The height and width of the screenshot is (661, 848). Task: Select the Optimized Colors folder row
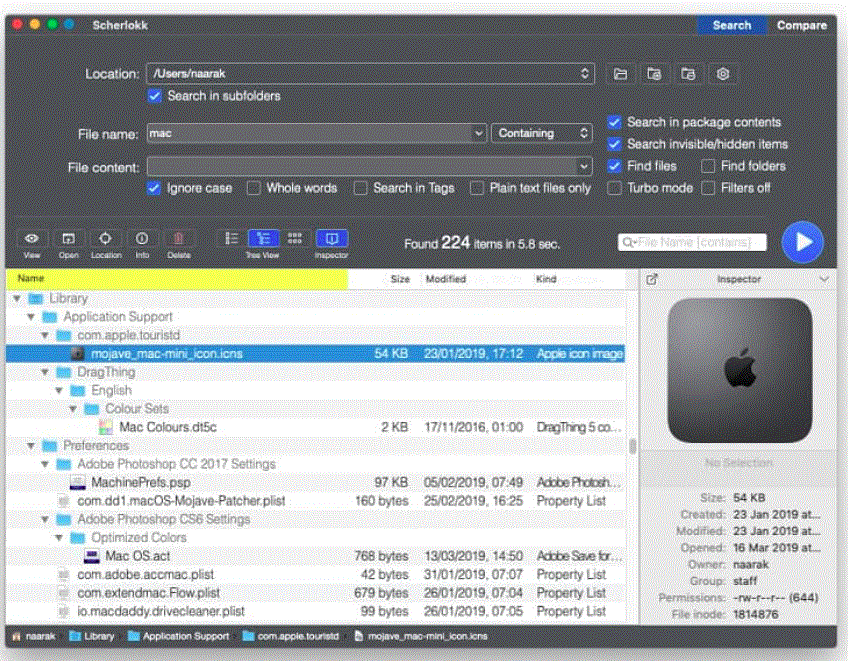pyautogui.click(x=316, y=538)
